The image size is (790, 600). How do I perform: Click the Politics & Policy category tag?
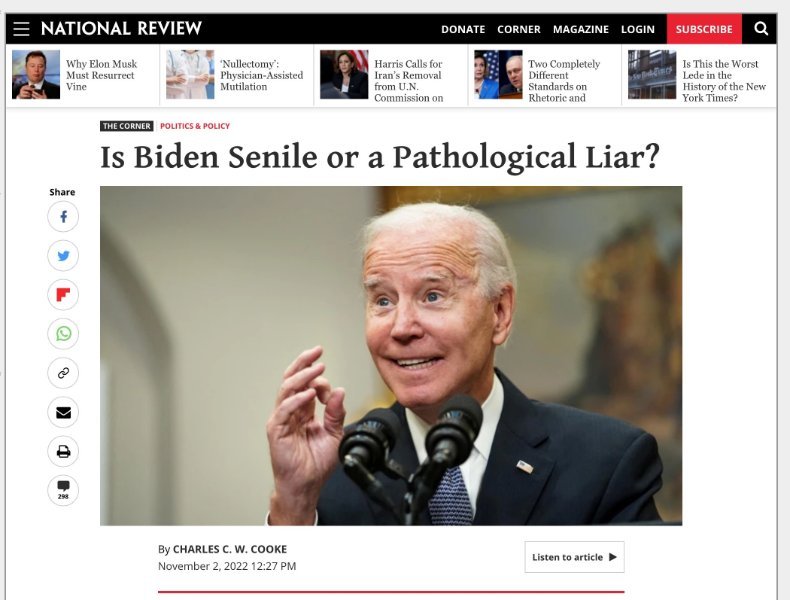tap(194, 126)
